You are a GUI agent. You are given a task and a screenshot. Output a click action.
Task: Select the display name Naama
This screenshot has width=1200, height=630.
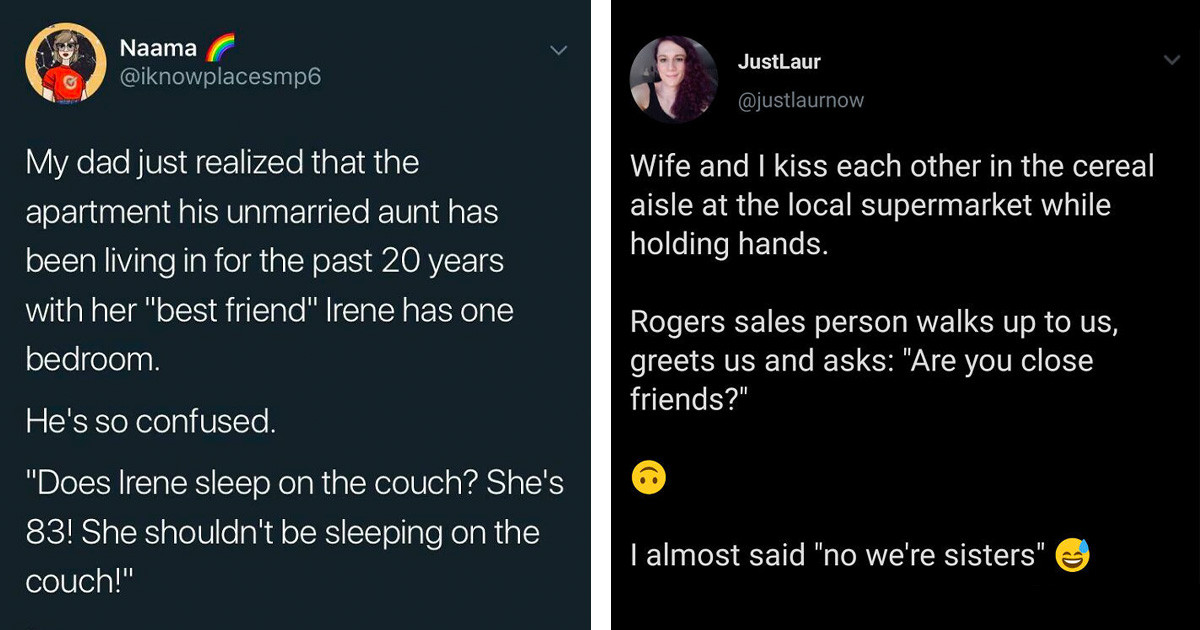click(x=158, y=46)
